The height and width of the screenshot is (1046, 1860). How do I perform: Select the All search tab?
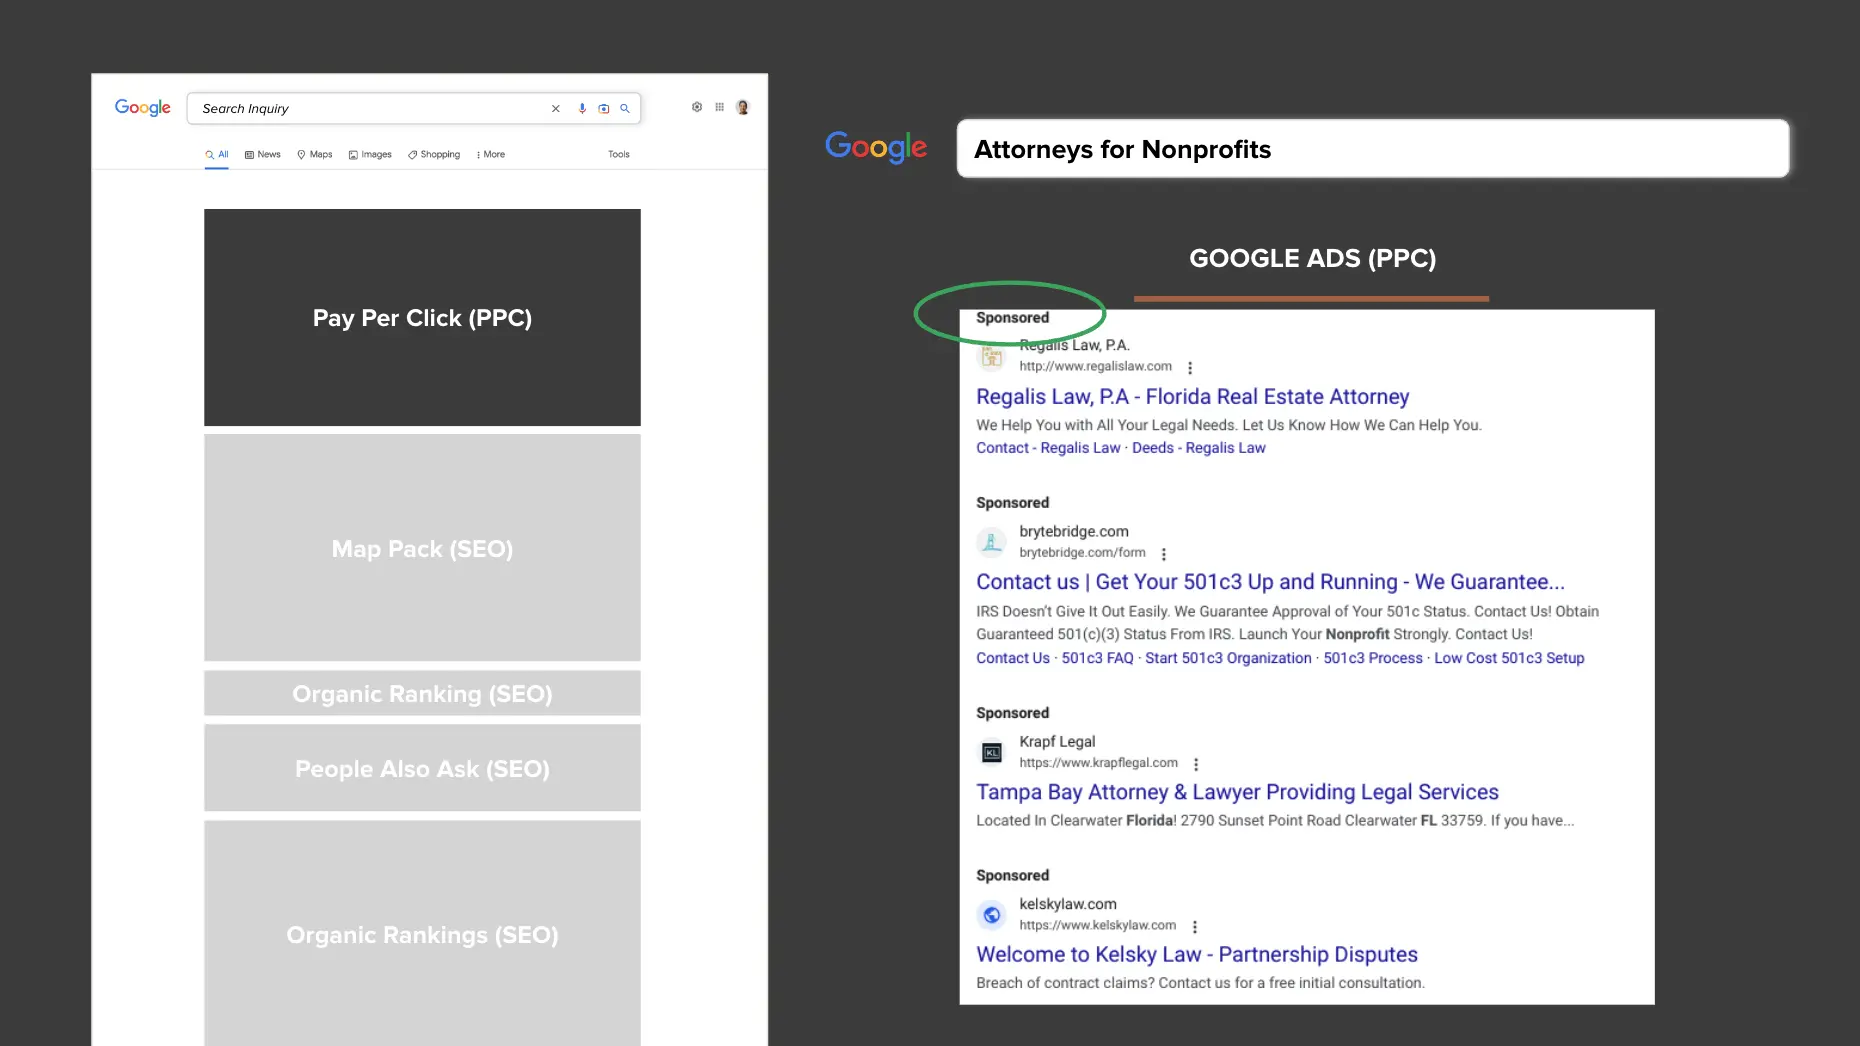point(217,155)
